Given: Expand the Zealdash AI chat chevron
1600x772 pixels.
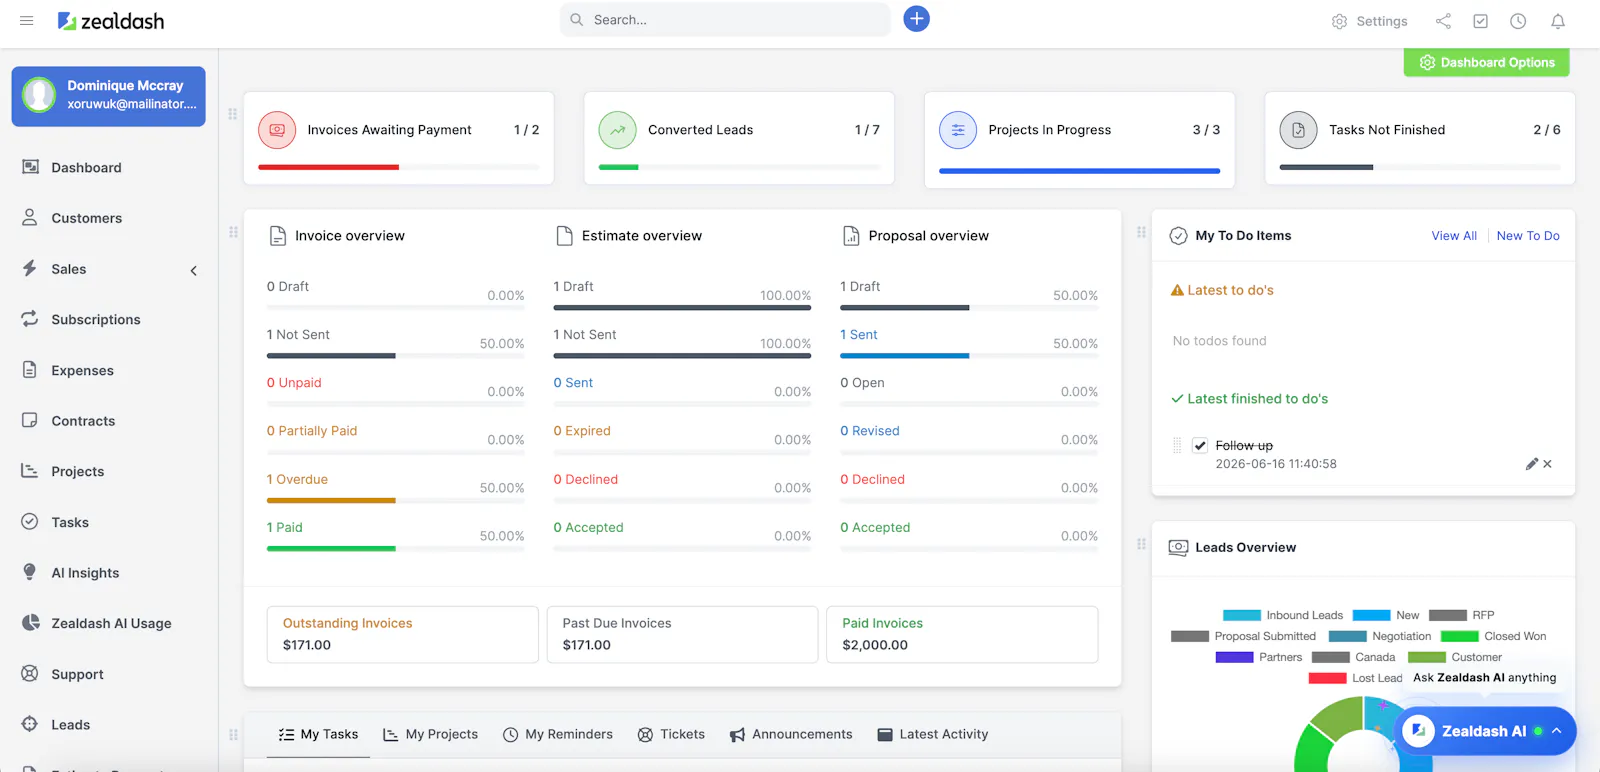Looking at the screenshot, I should click(x=1557, y=731).
